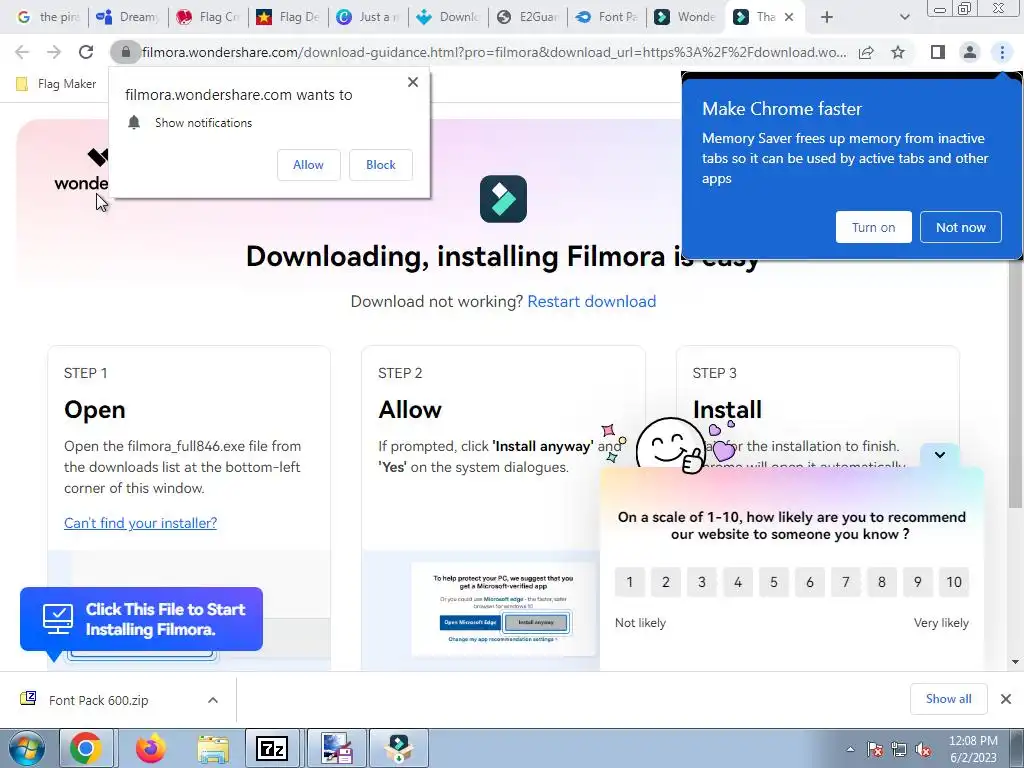This screenshot has height=768, width=1024.
Task: Open Chrome from the taskbar
Action: click(x=86, y=748)
